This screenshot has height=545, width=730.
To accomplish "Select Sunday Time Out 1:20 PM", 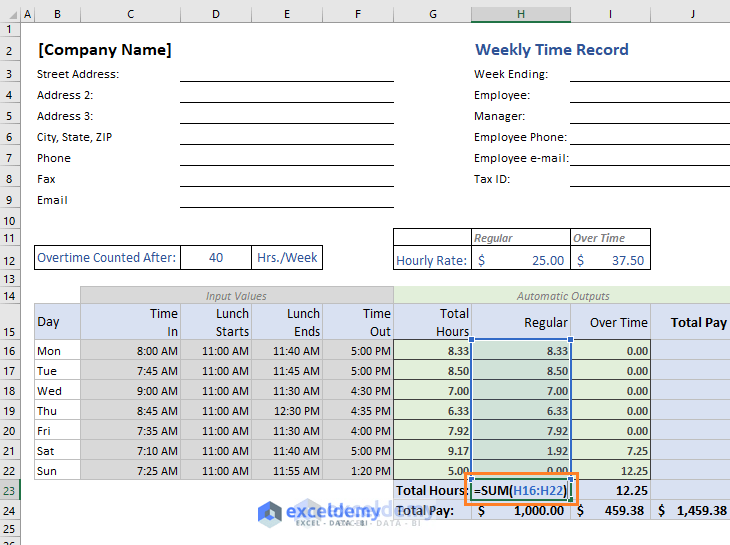I will [x=358, y=471].
